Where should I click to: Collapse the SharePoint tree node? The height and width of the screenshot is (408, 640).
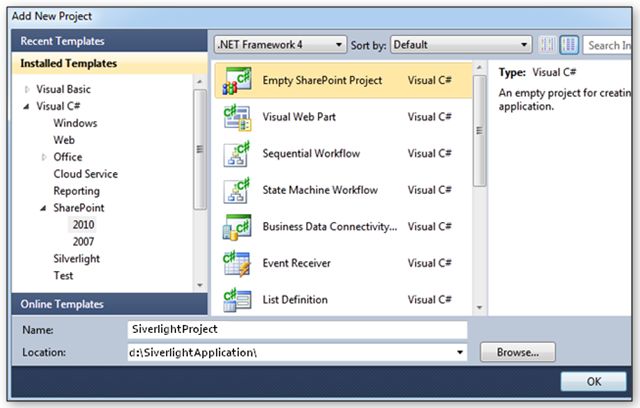pos(43,208)
